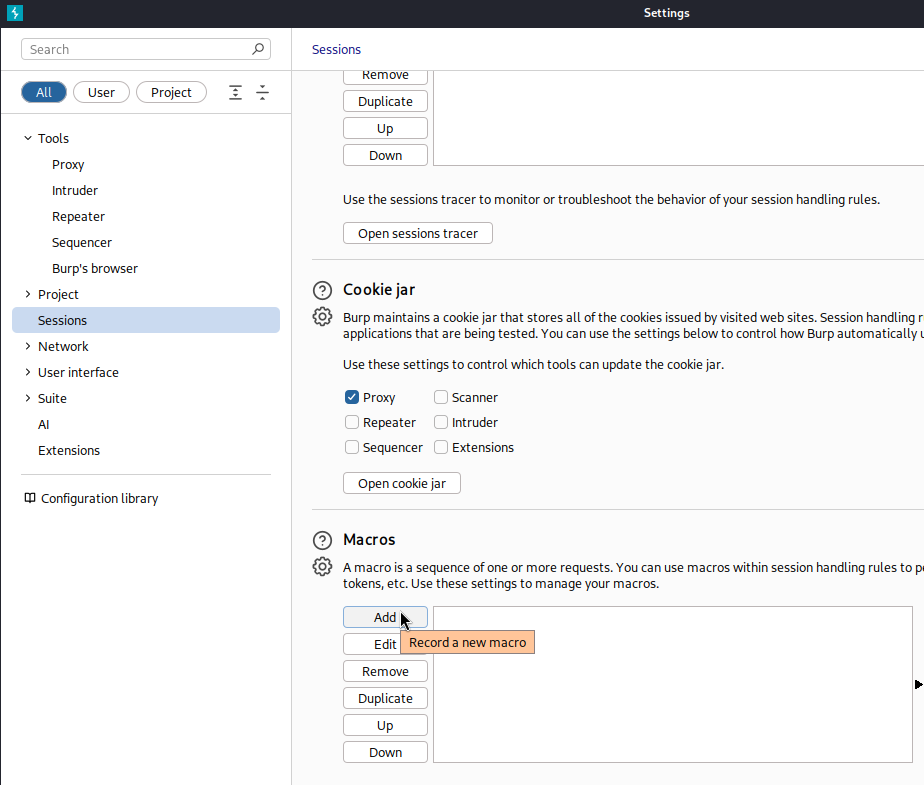Enable Extensions cookie jar checkbox
This screenshot has height=785, width=924.
click(441, 447)
